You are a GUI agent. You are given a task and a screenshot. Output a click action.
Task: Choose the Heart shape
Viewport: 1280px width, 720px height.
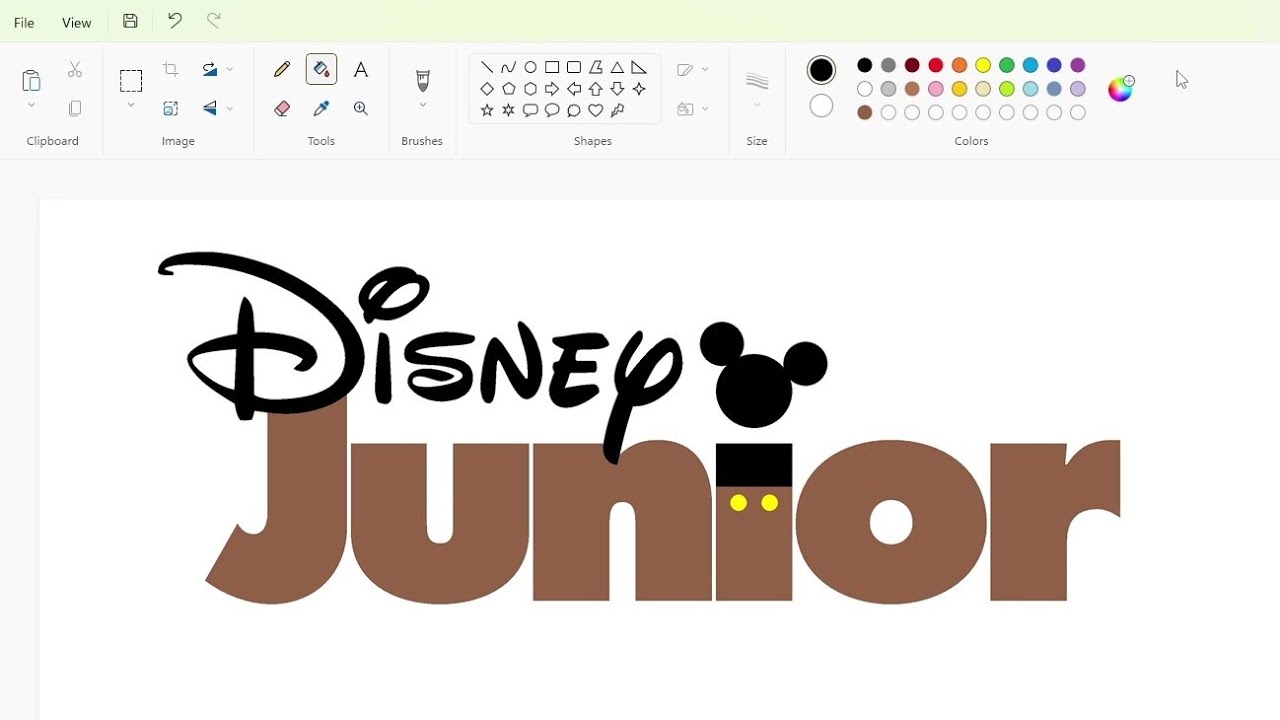(596, 110)
